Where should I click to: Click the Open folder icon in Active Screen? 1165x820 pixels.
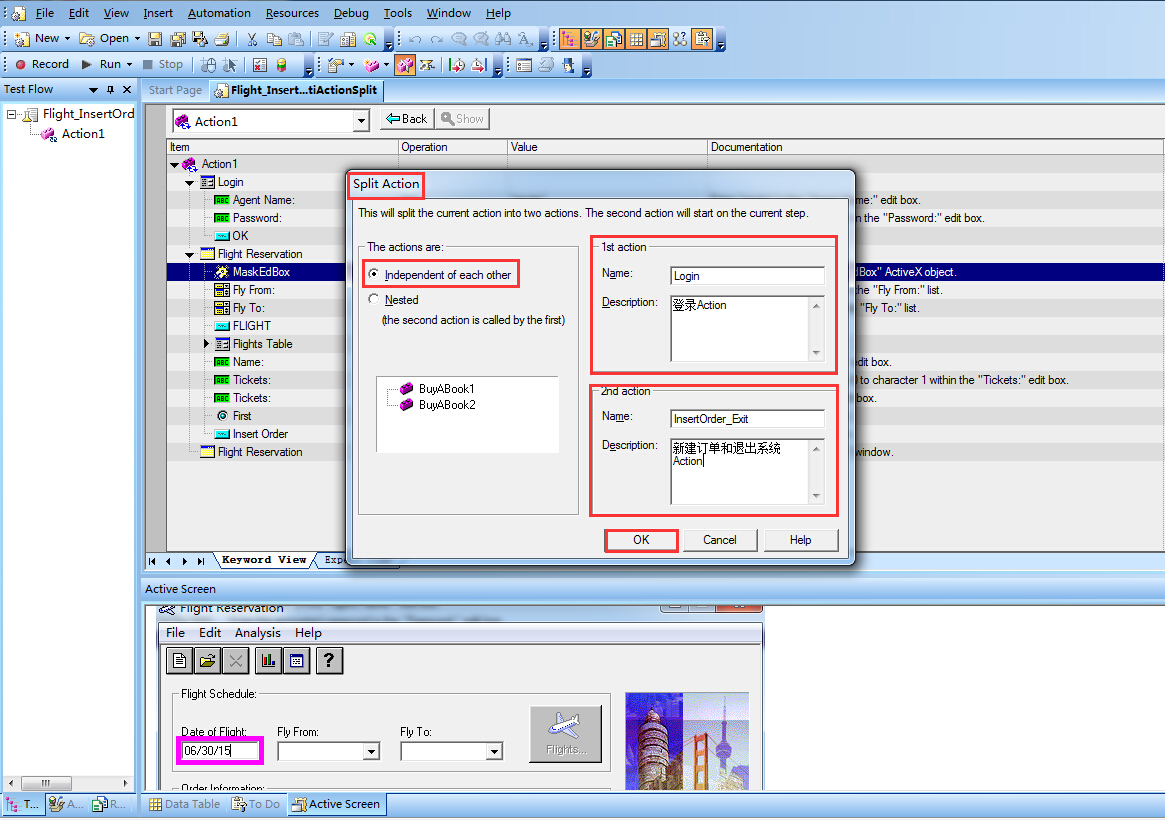(x=207, y=660)
